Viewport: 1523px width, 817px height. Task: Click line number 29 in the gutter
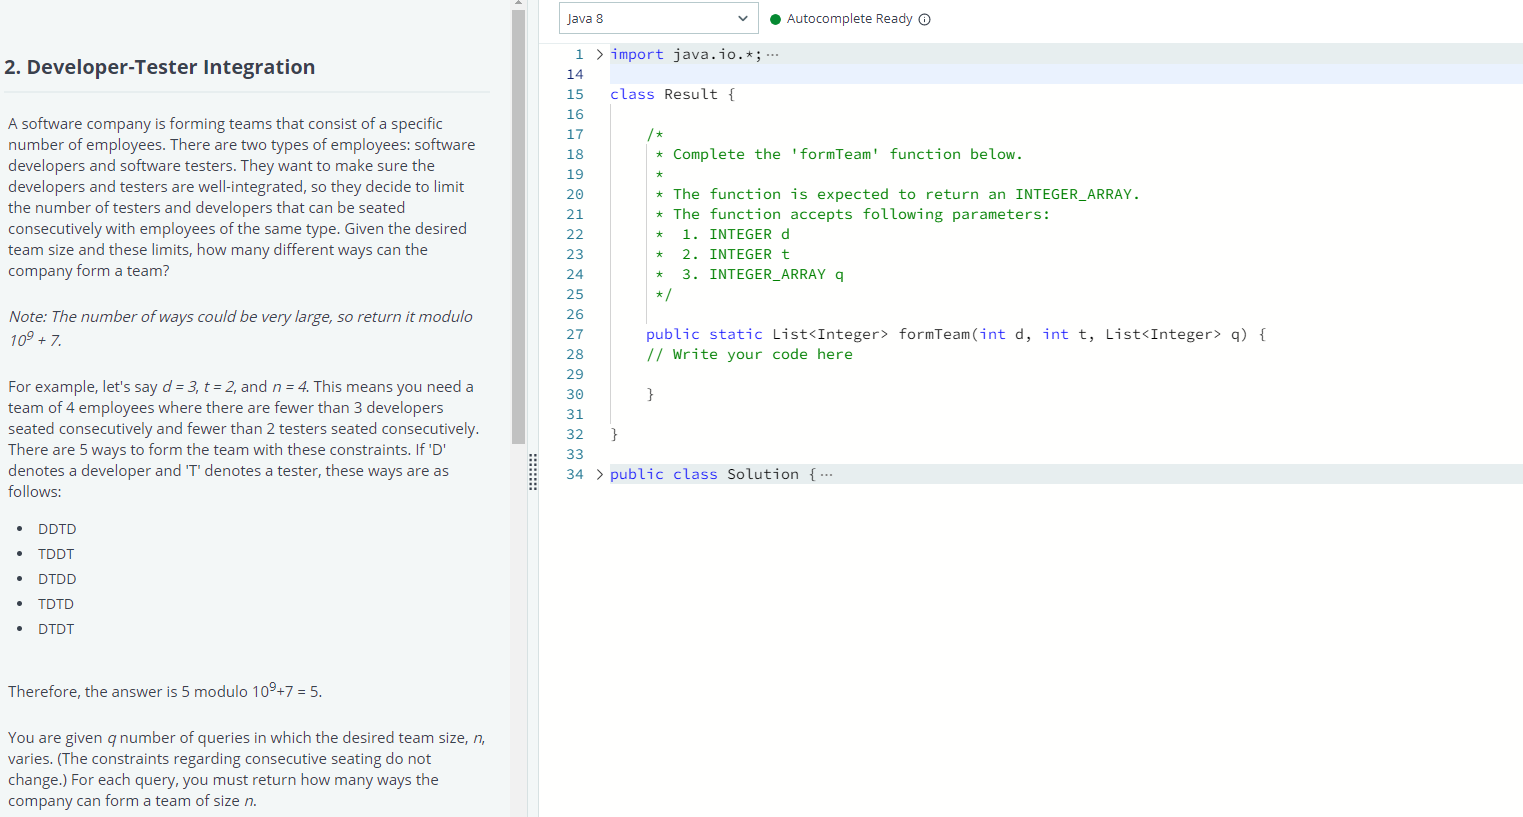[x=575, y=374]
